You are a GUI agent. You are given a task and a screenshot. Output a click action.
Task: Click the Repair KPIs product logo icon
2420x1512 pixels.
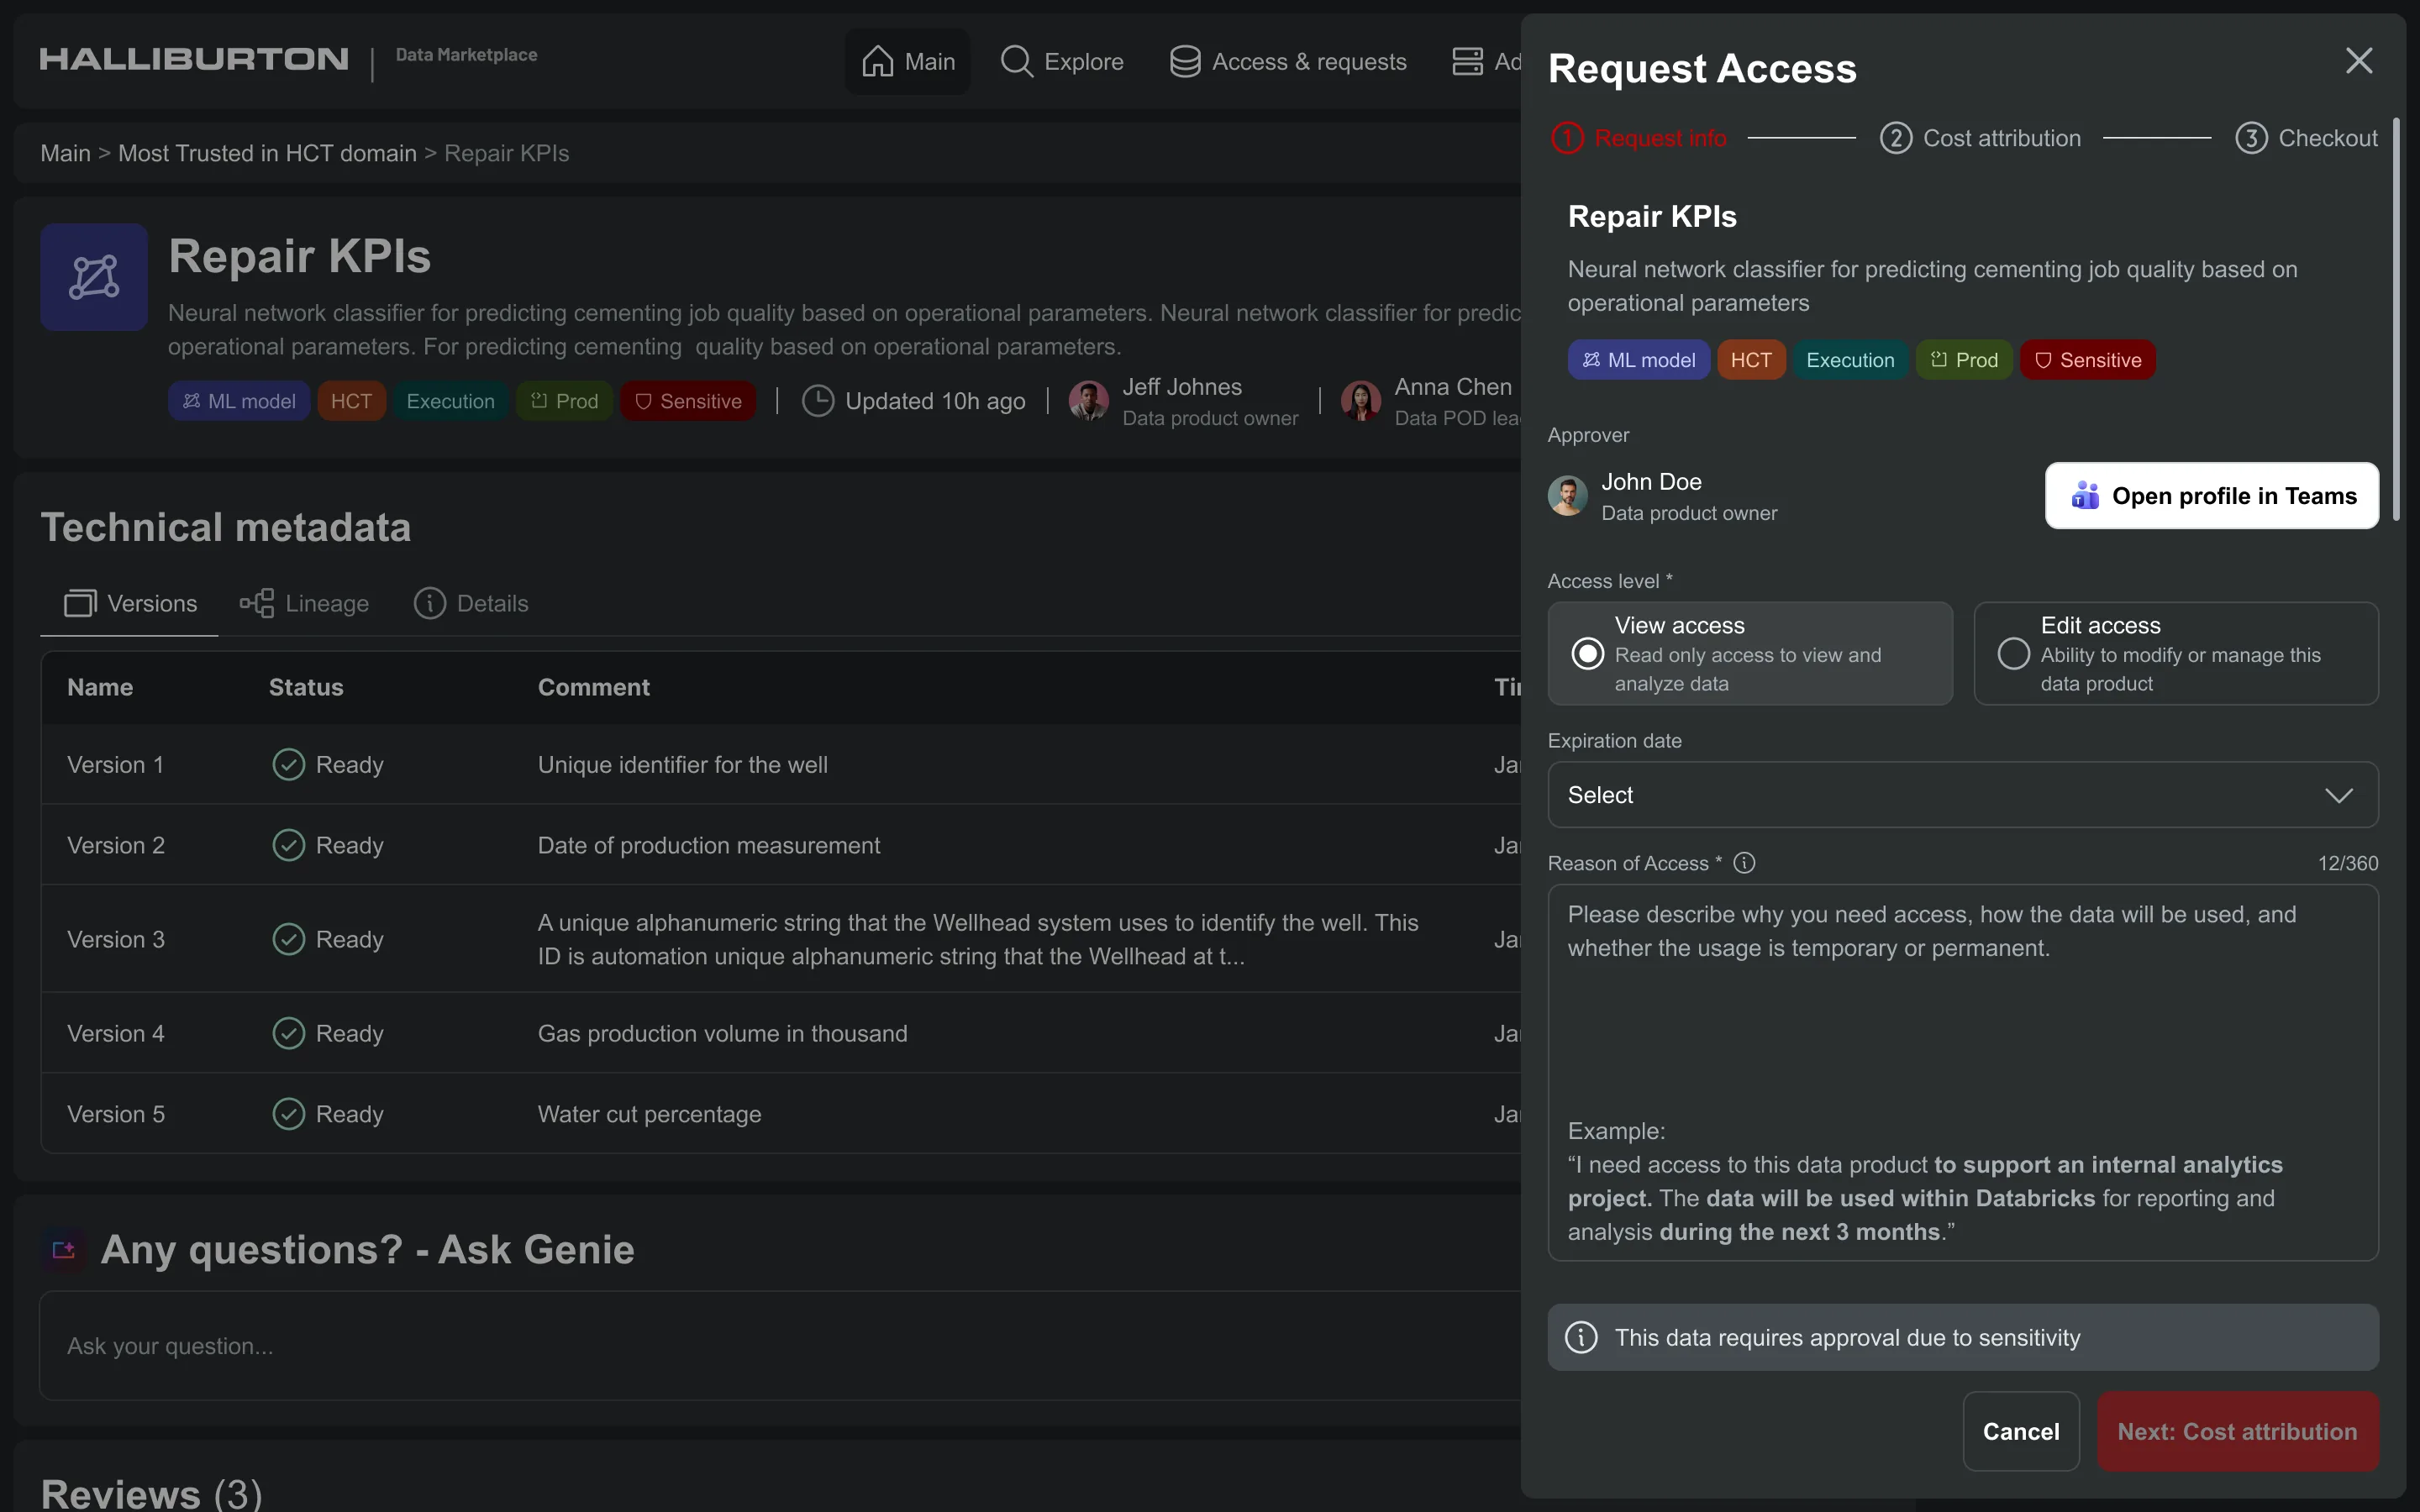94,277
